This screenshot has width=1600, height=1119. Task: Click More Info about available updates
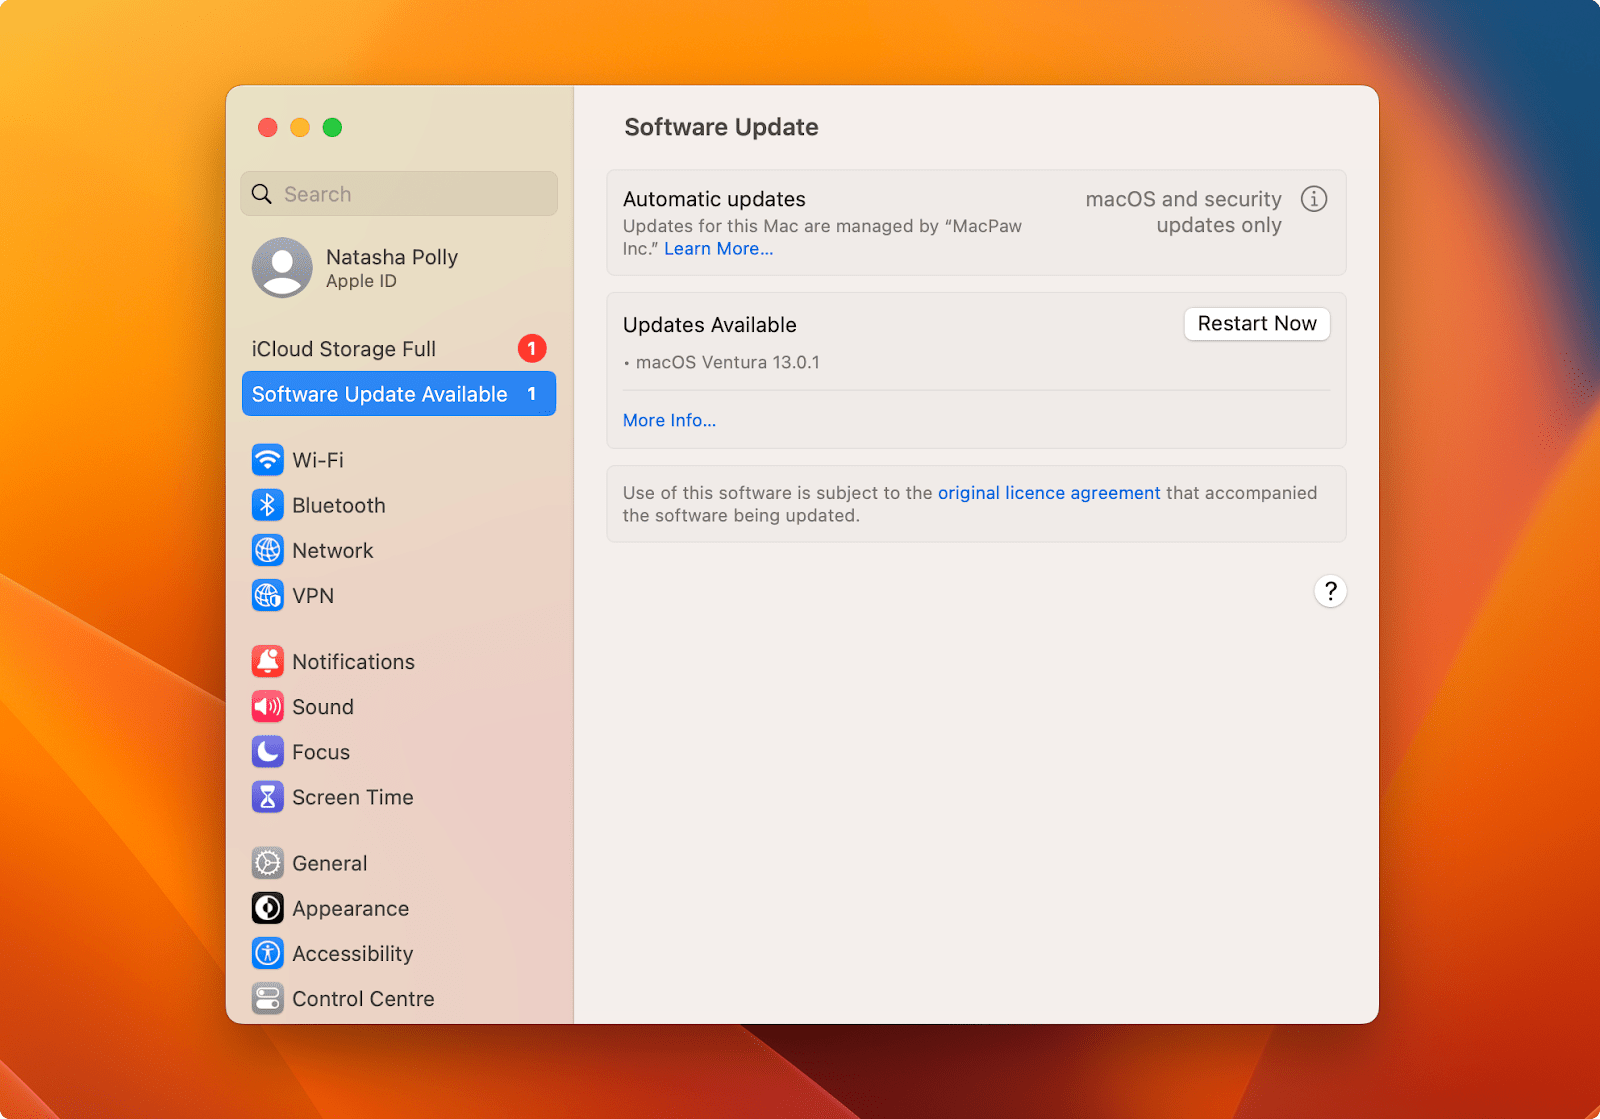tap(668, 420)
